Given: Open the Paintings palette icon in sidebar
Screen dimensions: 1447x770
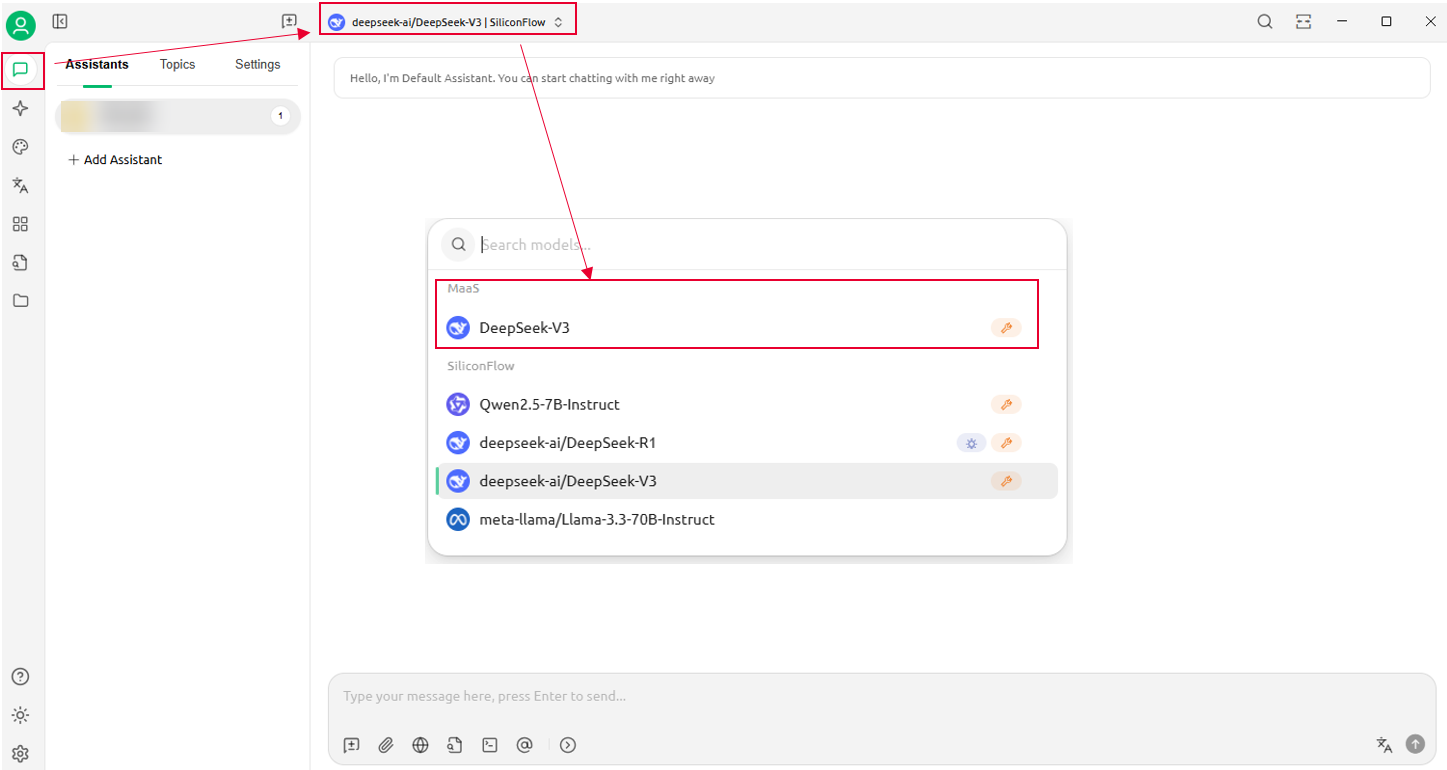Looking at the screenshot, I should point(20,147).
